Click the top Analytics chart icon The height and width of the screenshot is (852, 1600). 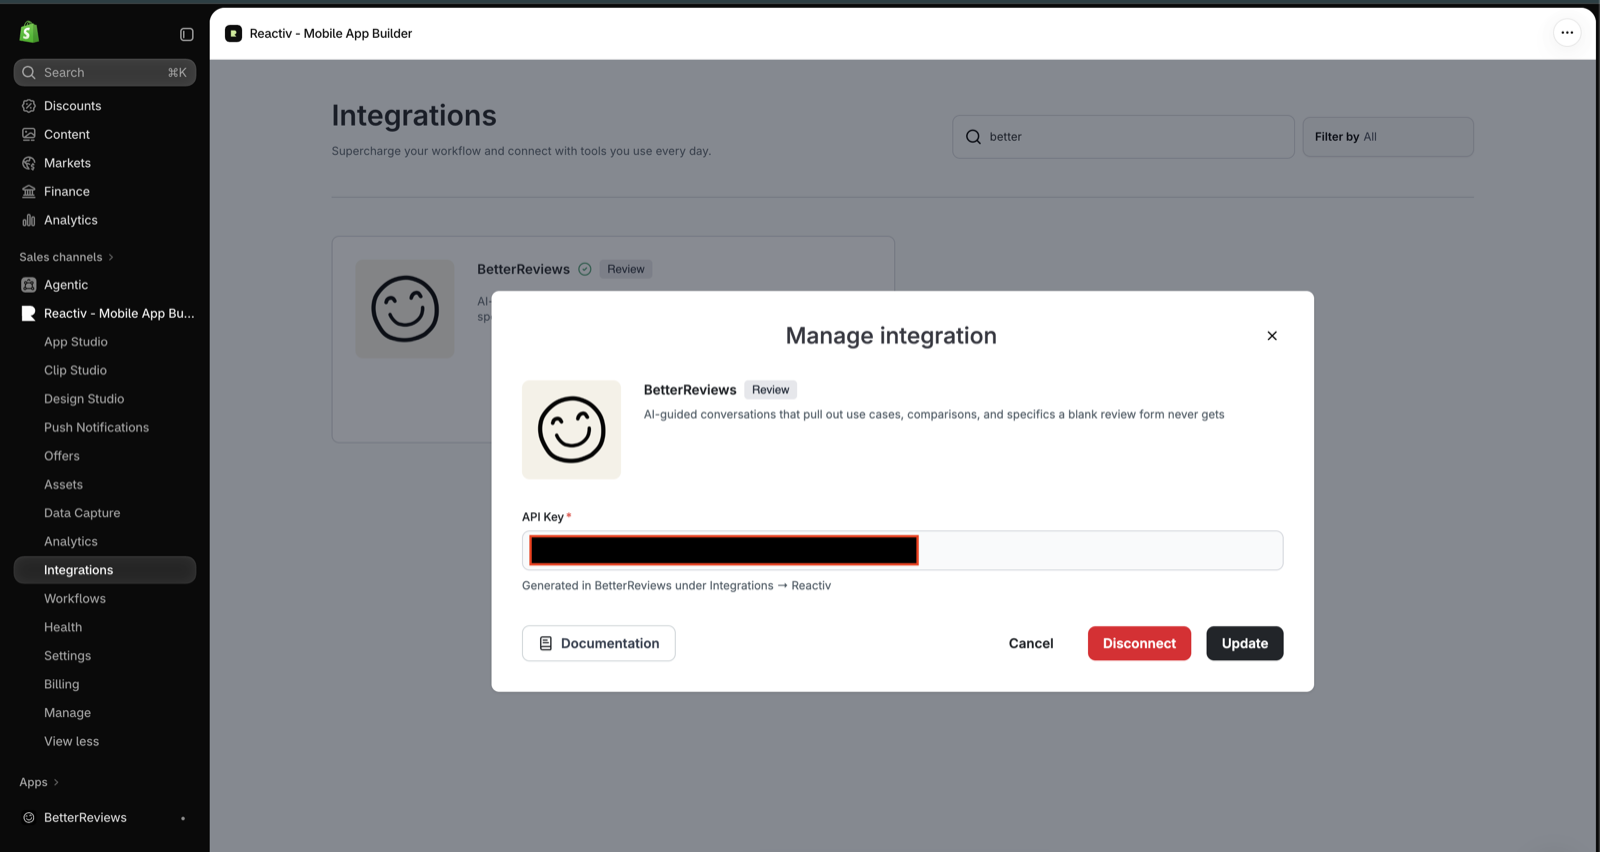coord(29,220)
